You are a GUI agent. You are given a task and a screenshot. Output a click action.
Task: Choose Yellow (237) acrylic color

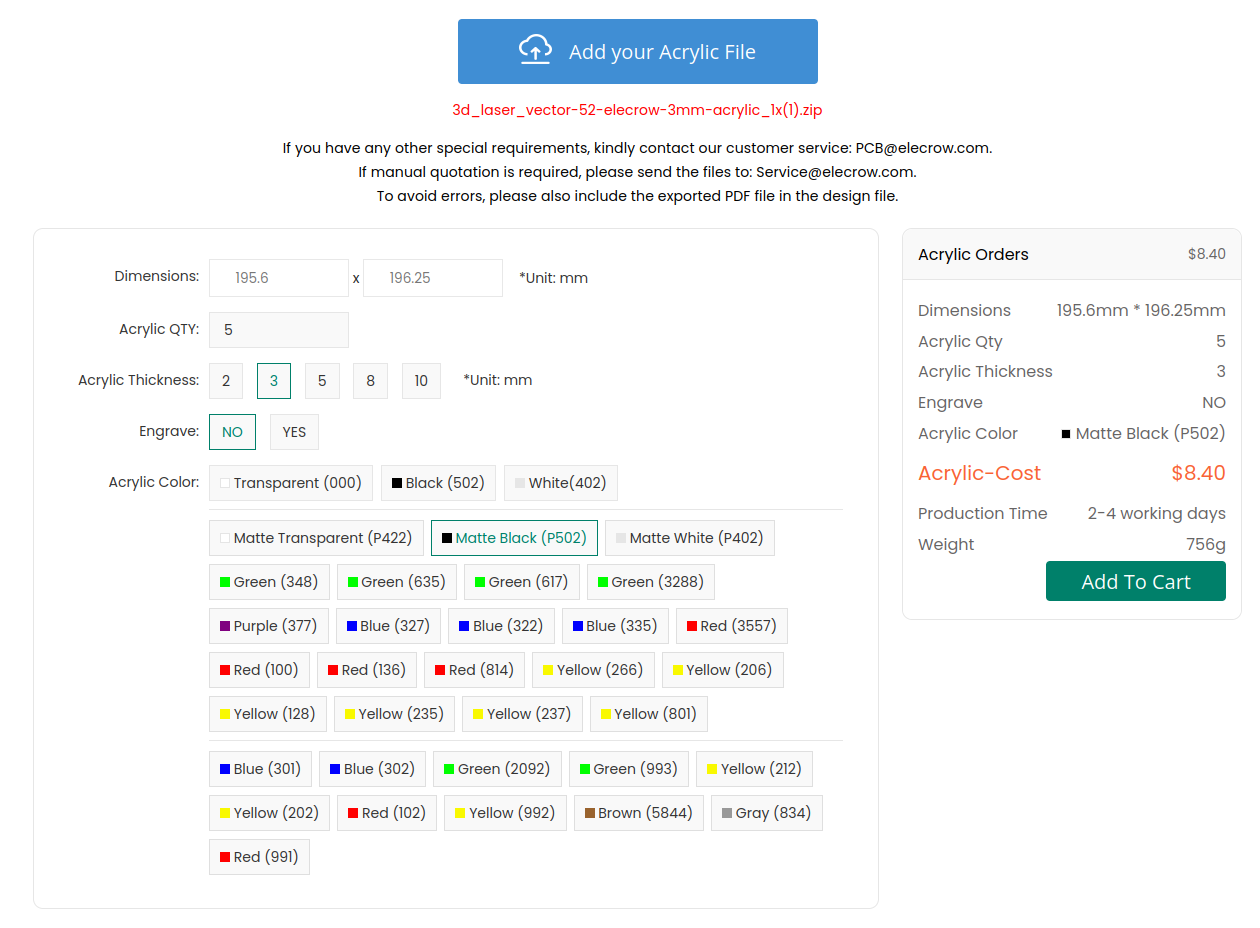(x=523, y=714)
